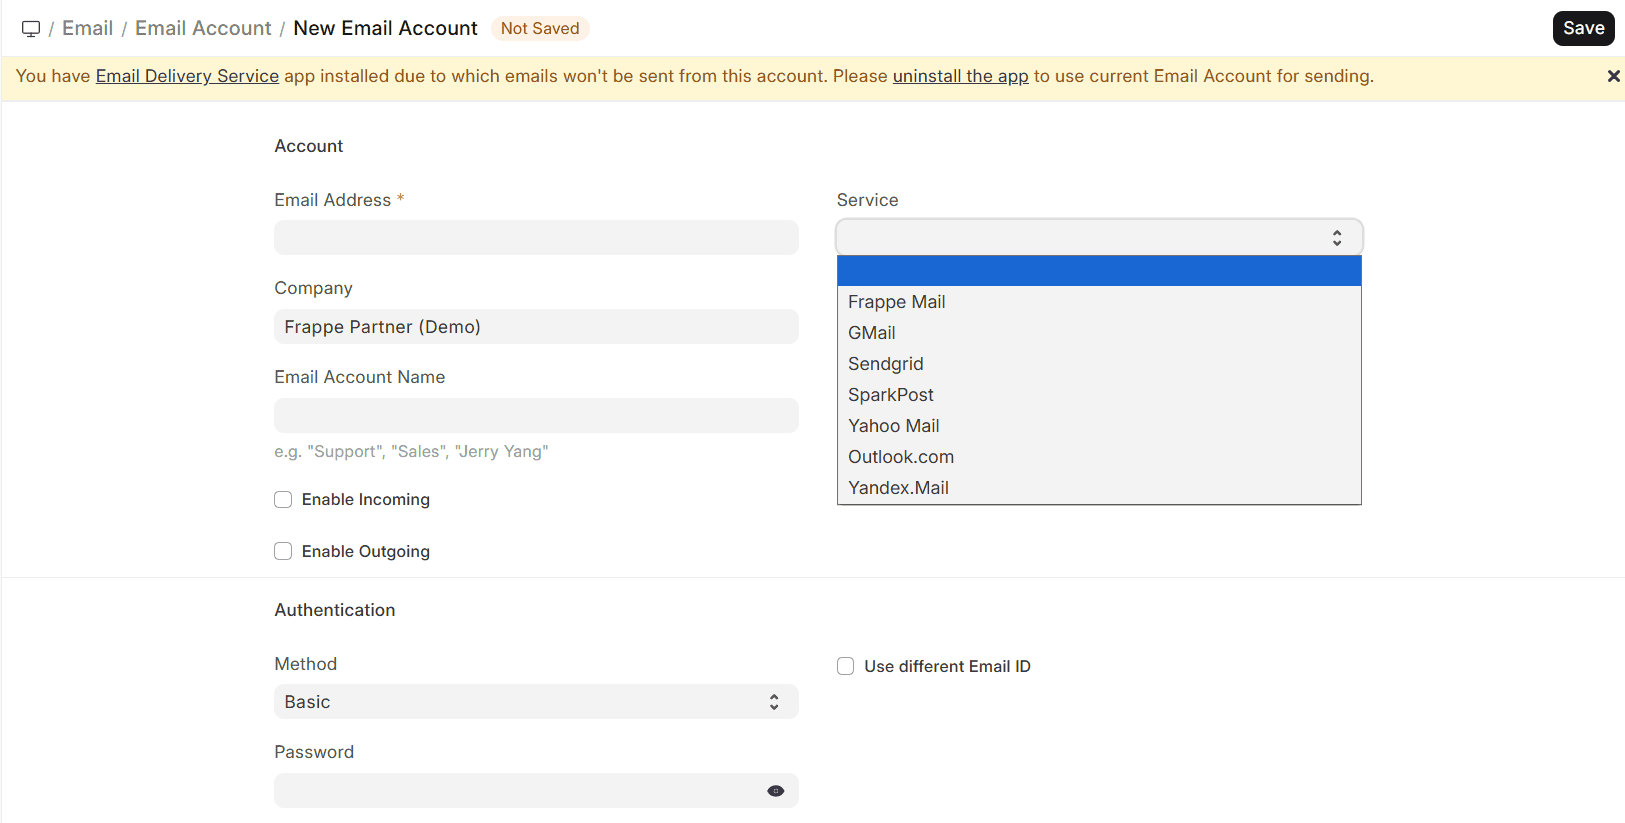Click the Company field Frappe Partner (Demo)
Viewport: 1625px width, 823px height.
[536, 327]
